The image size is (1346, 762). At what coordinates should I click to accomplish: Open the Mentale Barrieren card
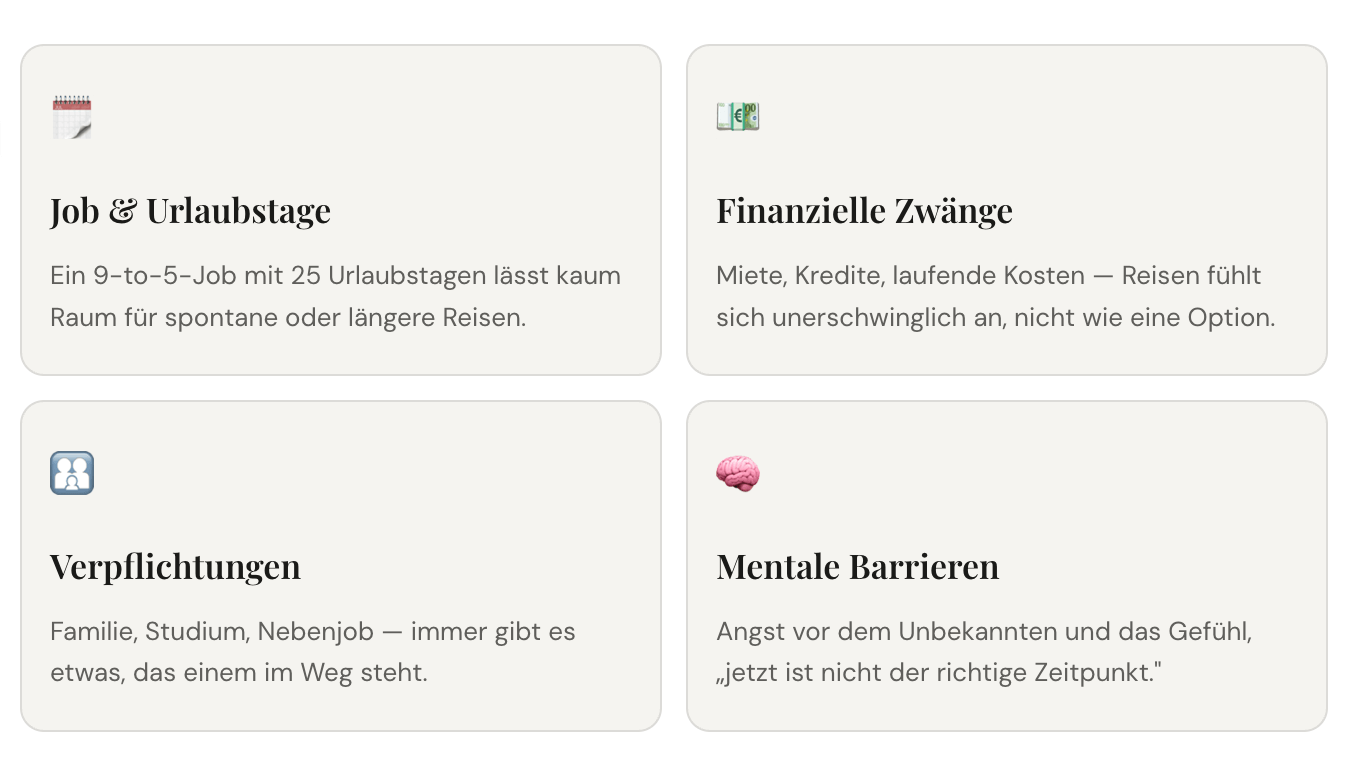(x=1007, y=566)
